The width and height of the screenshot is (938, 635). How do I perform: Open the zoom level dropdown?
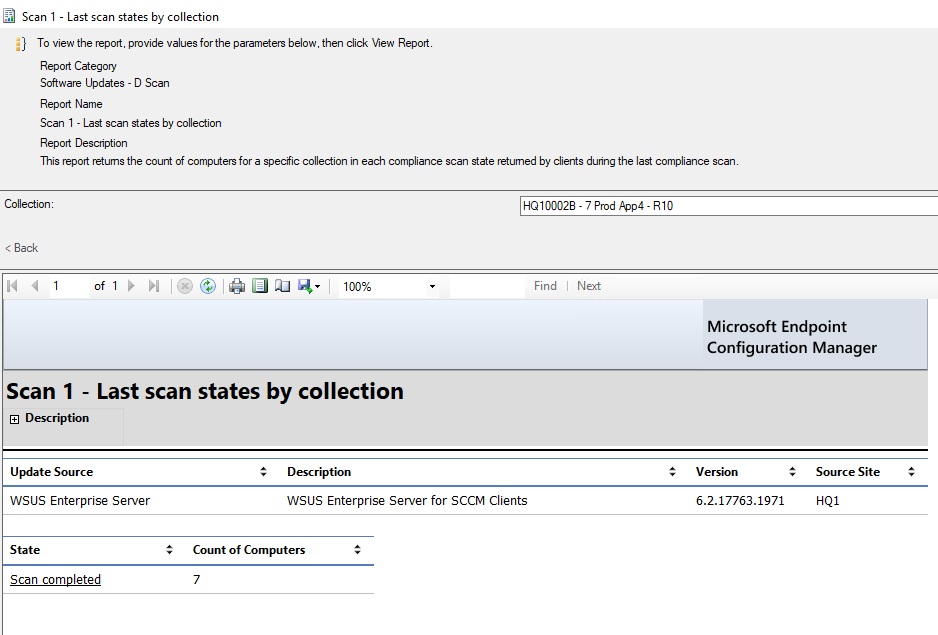(x=431, y=286)
